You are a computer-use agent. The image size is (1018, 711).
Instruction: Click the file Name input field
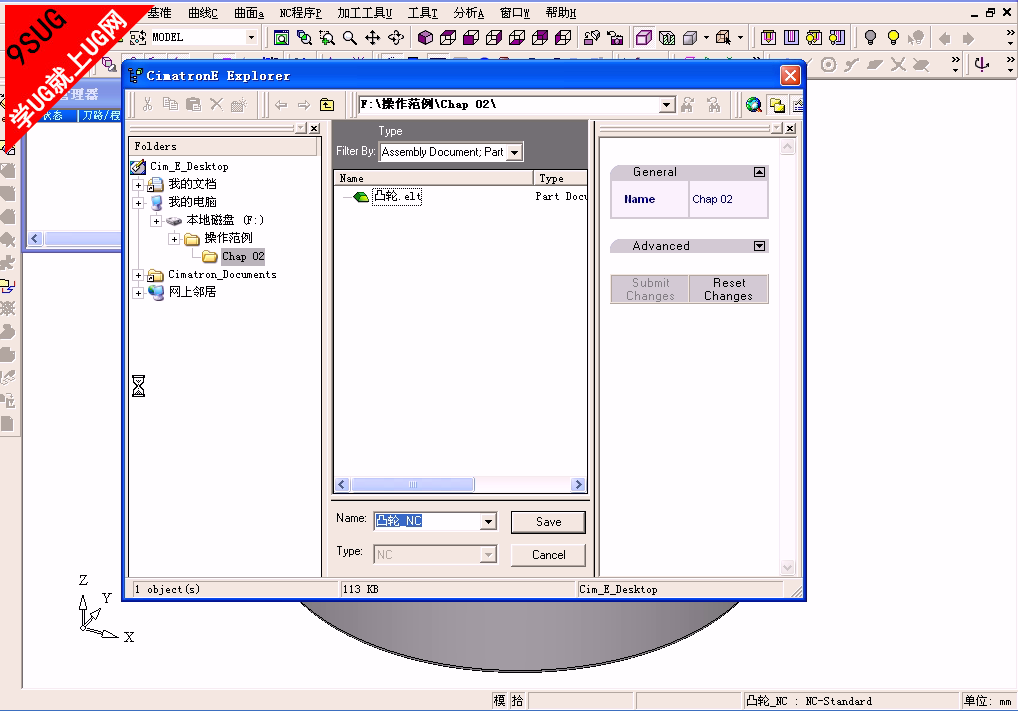427,521
